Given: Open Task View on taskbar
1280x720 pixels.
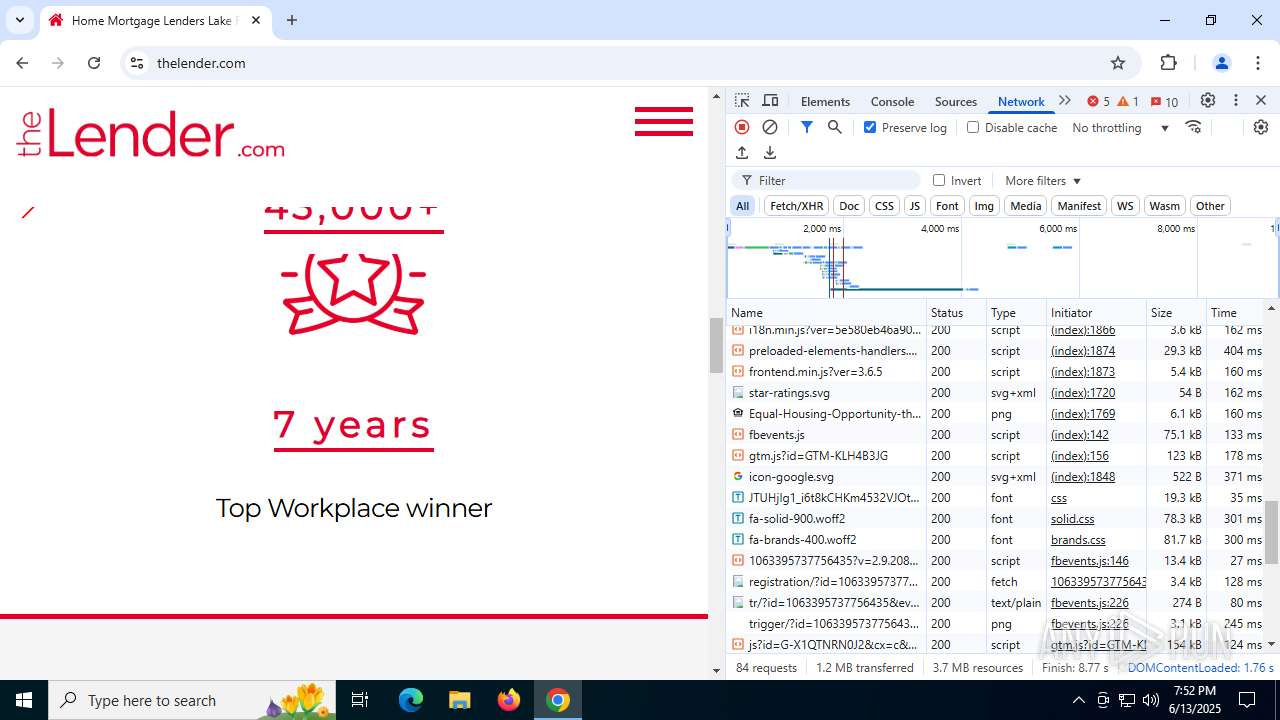Looking at the screenshot, I should point(360,700).
